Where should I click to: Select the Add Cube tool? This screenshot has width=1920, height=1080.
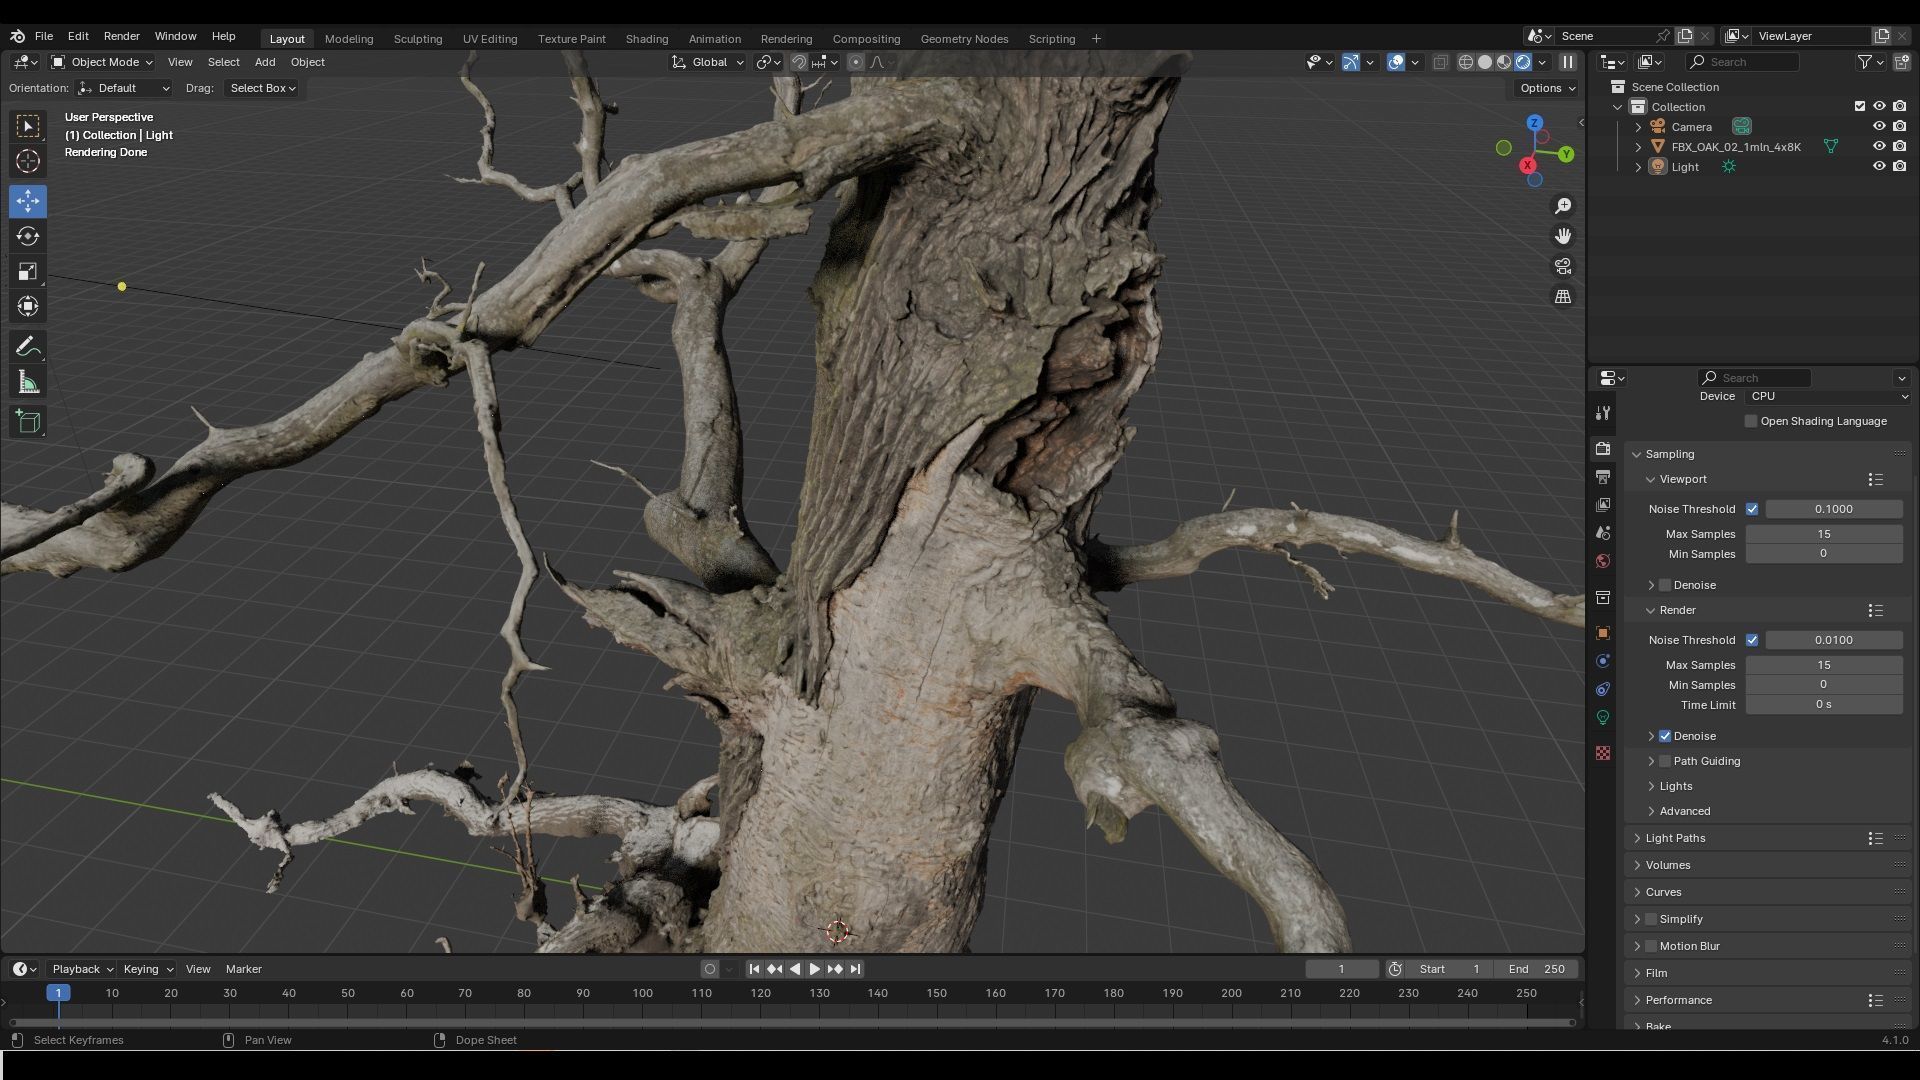(28, 422)
